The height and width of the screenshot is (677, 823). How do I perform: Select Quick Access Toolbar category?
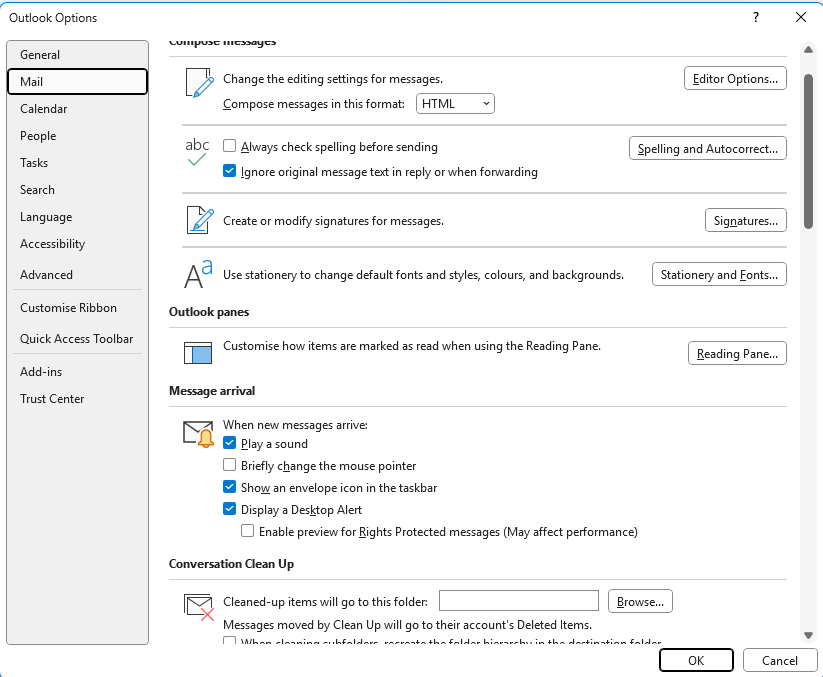[78, 339]
